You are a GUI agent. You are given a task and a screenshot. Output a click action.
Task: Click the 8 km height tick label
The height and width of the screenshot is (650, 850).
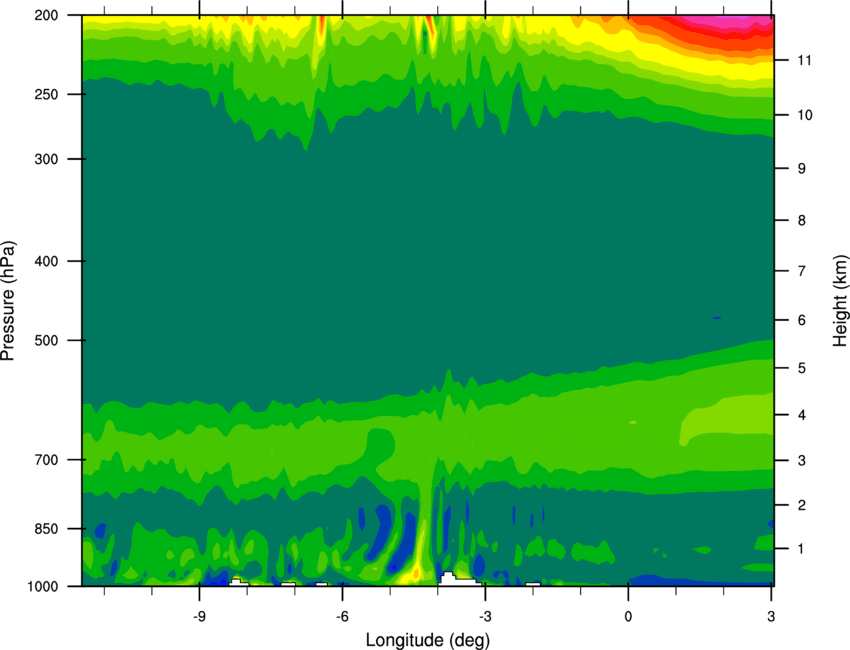tap(802, 221)
